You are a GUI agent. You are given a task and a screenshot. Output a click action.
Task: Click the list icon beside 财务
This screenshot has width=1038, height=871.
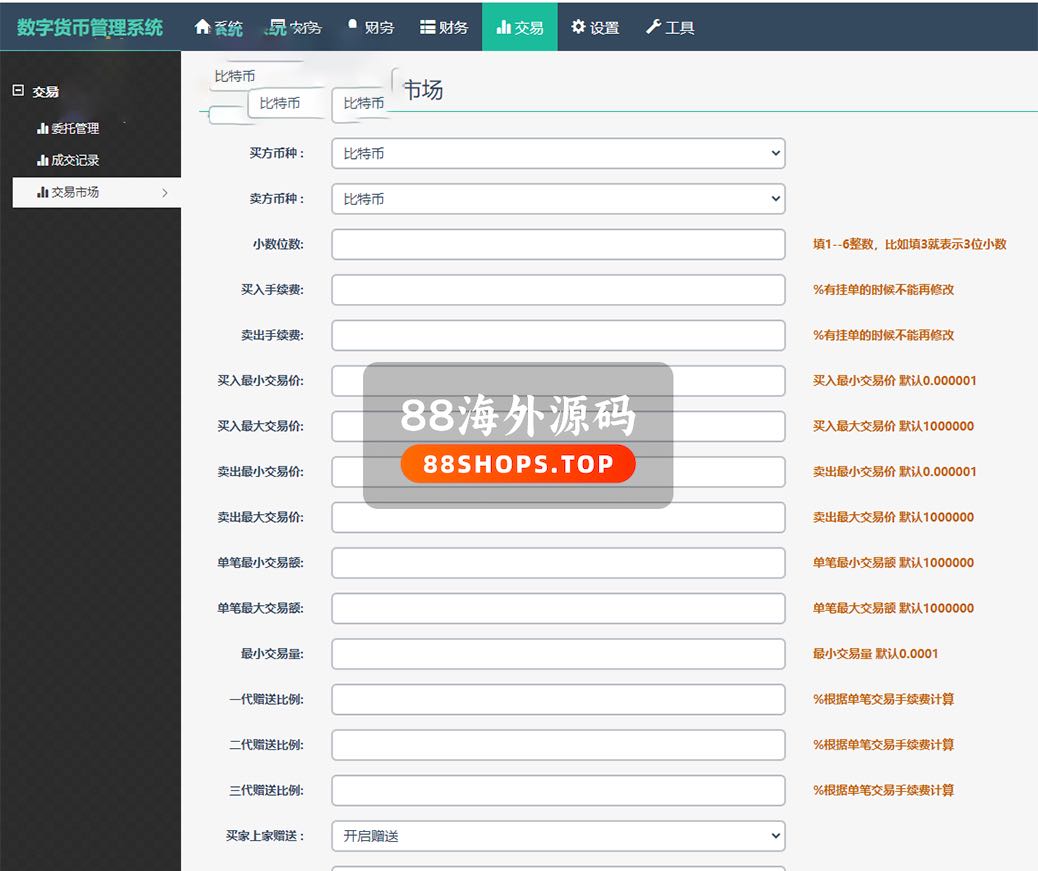pyautogui.click(x=427, y=27)
